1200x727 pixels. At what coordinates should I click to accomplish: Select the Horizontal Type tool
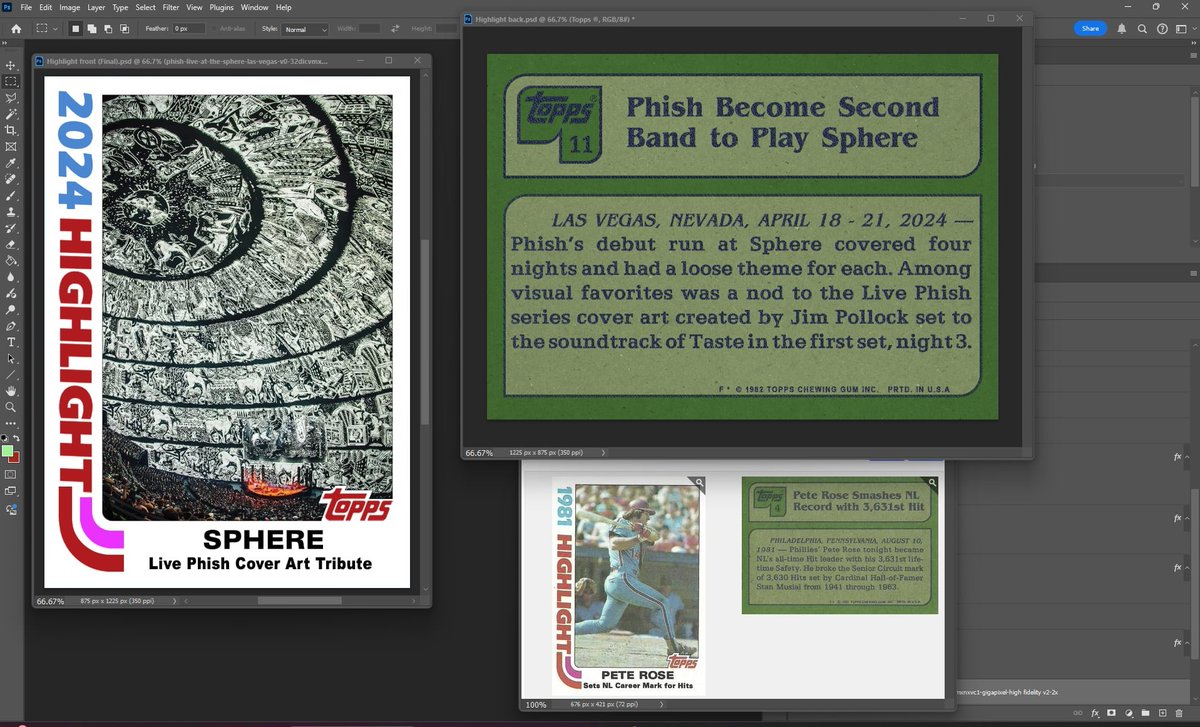pyautogui.click(x=11, y=342)
